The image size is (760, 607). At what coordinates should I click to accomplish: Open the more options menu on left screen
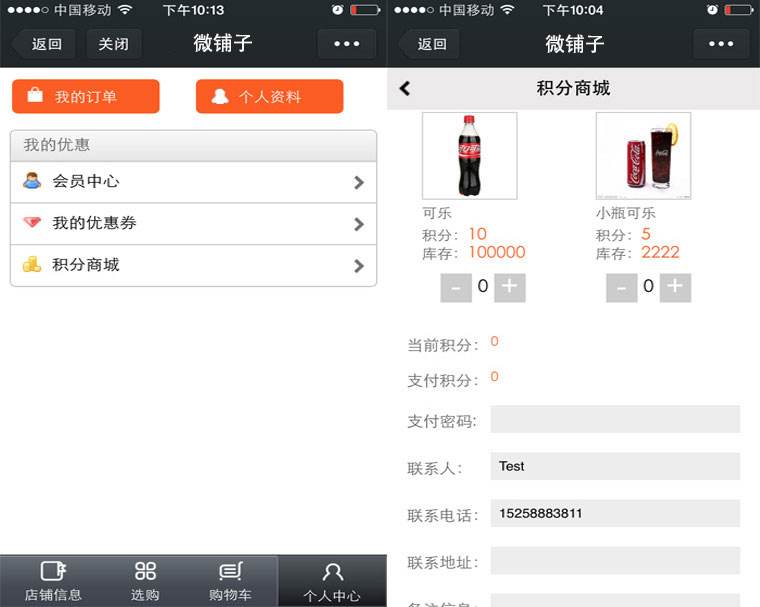click(x=346, y=44)
